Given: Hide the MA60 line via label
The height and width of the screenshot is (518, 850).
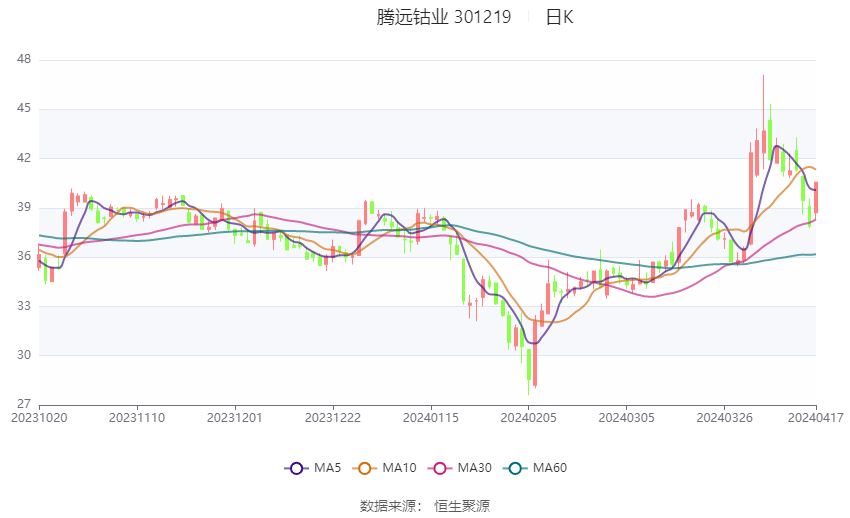Looking at the screenshot, I should pos(550,468).
